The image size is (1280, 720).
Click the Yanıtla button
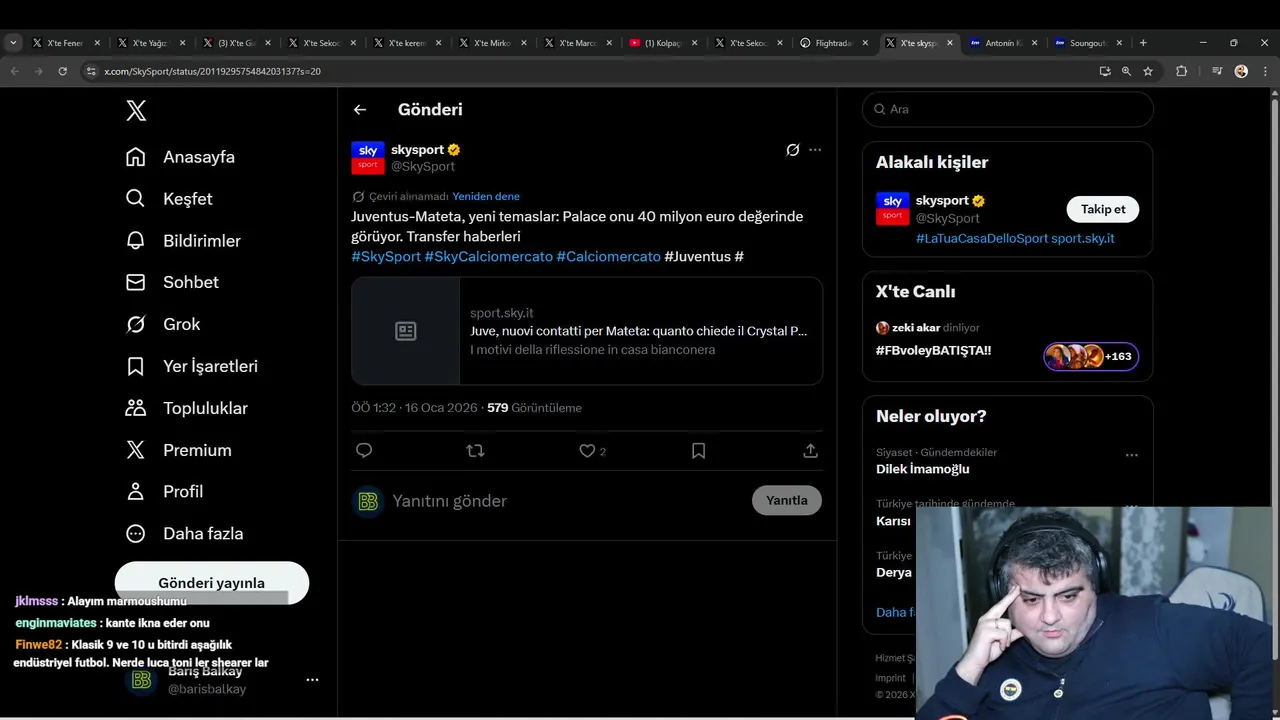click(x=787, y=500)
